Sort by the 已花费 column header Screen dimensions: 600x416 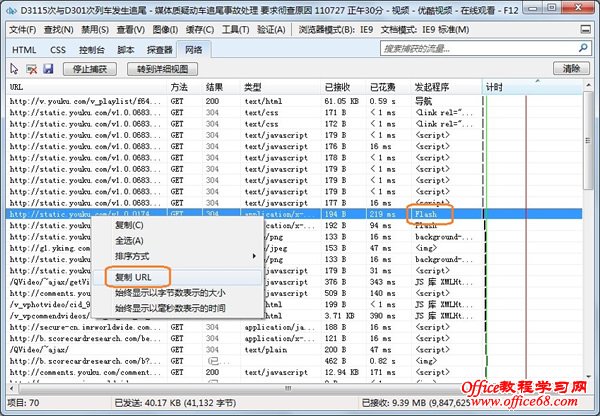388,87
